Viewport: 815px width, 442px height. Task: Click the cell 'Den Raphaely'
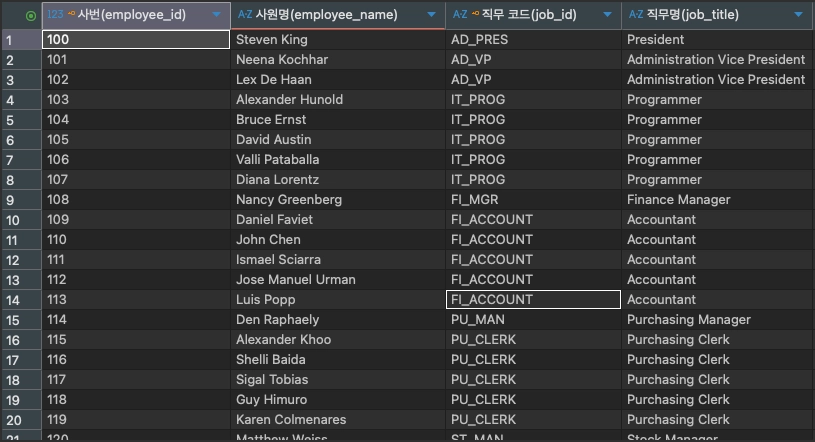tap(338, 320)
